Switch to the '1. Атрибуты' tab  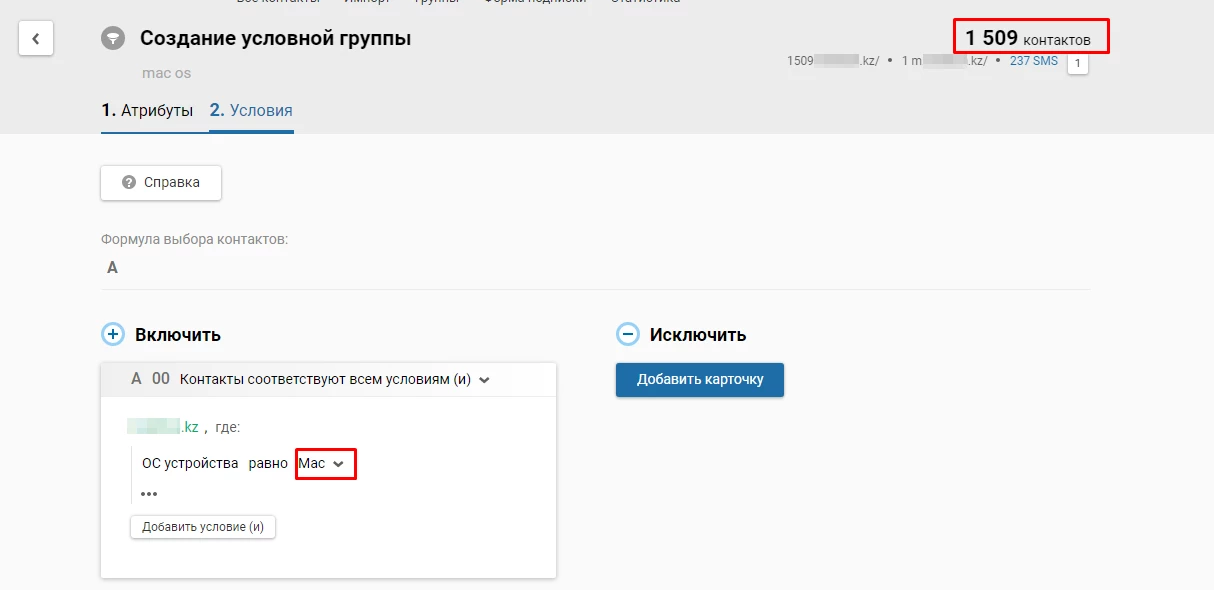148,110
